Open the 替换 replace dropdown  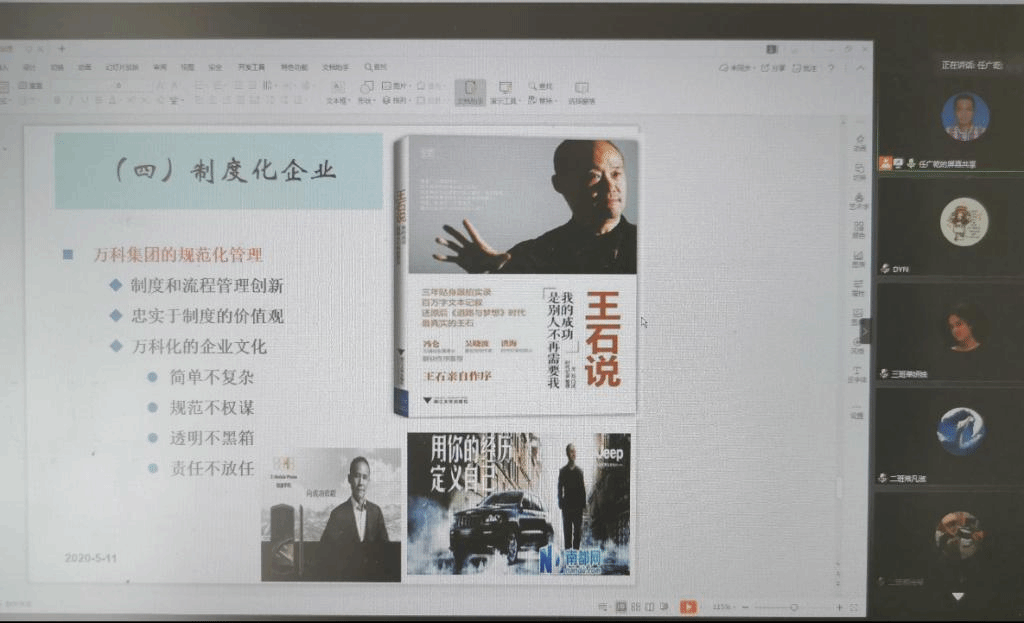click(x=541, y=101)
